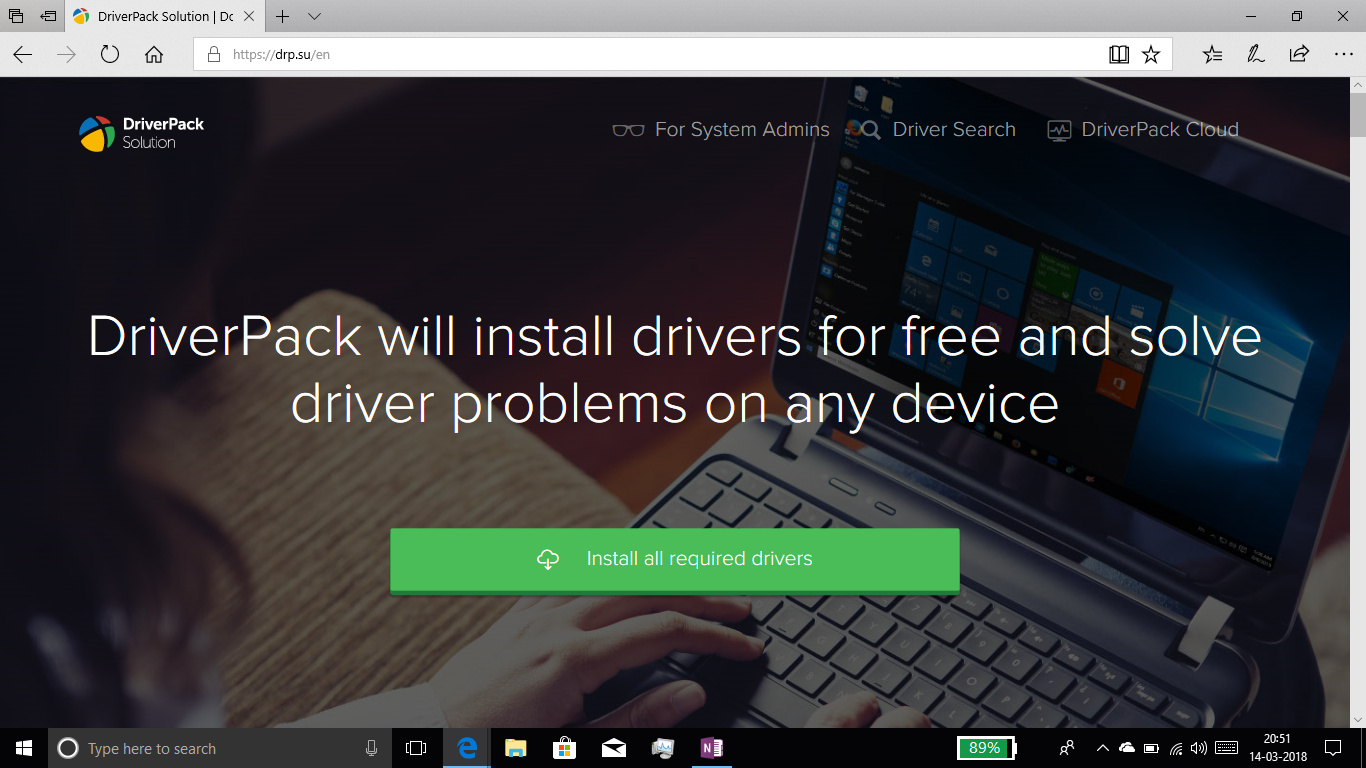Activate the microphone in the search box
The height and width of the screenshot is (768, 1366).
coord(370,747)
